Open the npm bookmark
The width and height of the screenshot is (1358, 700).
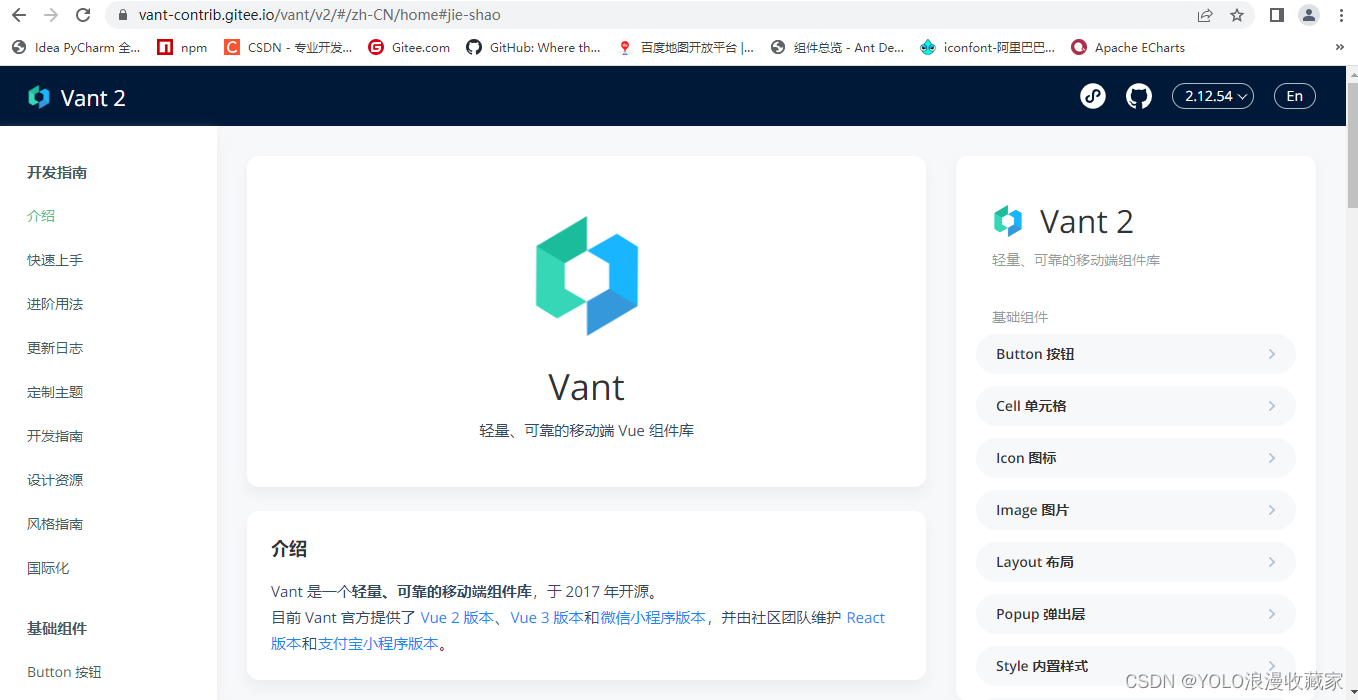(182, 47)
